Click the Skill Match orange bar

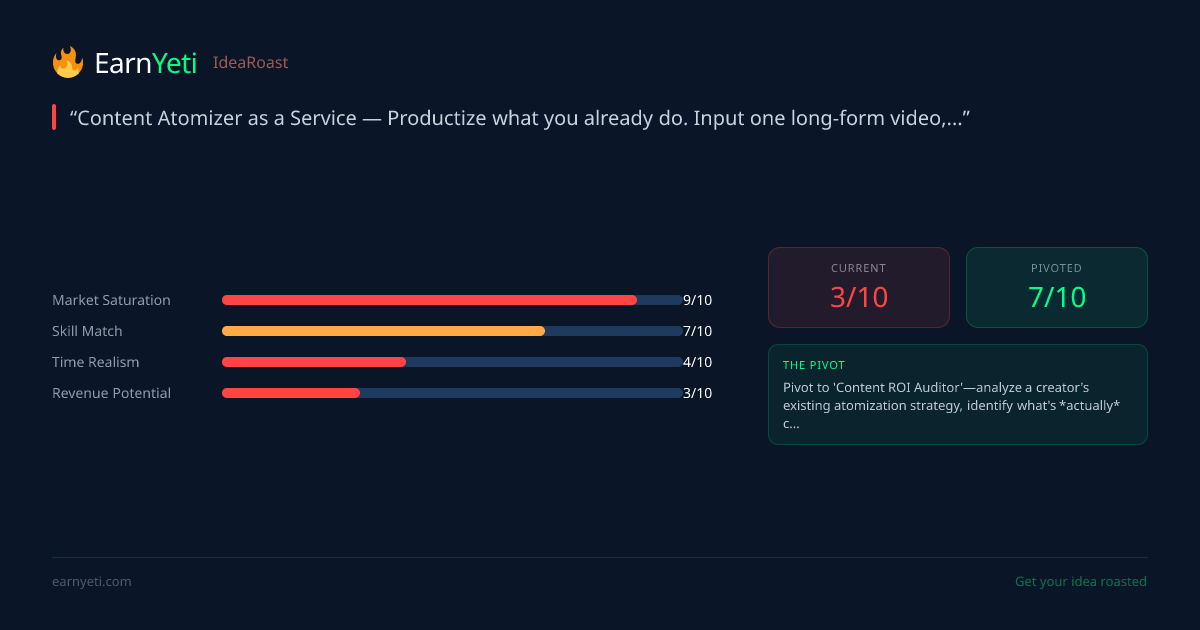tap(384, 331)
